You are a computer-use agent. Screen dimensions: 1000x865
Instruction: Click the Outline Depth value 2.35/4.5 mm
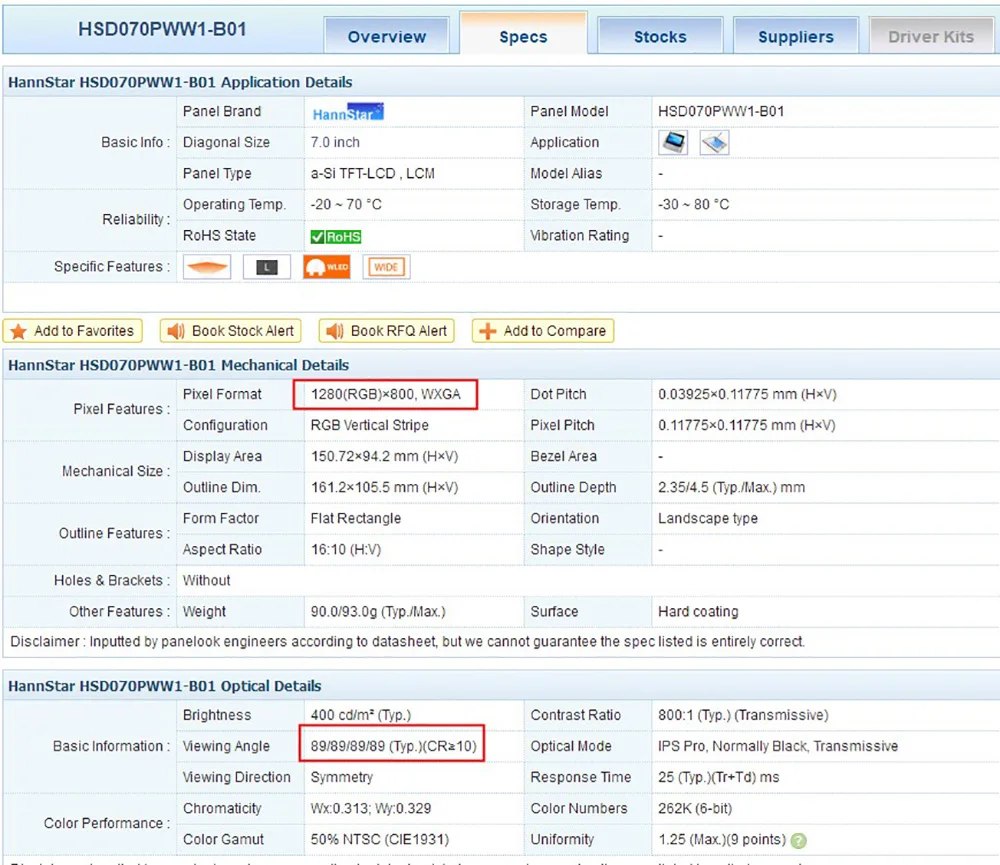pyautogui.click(x=731, y=487)
